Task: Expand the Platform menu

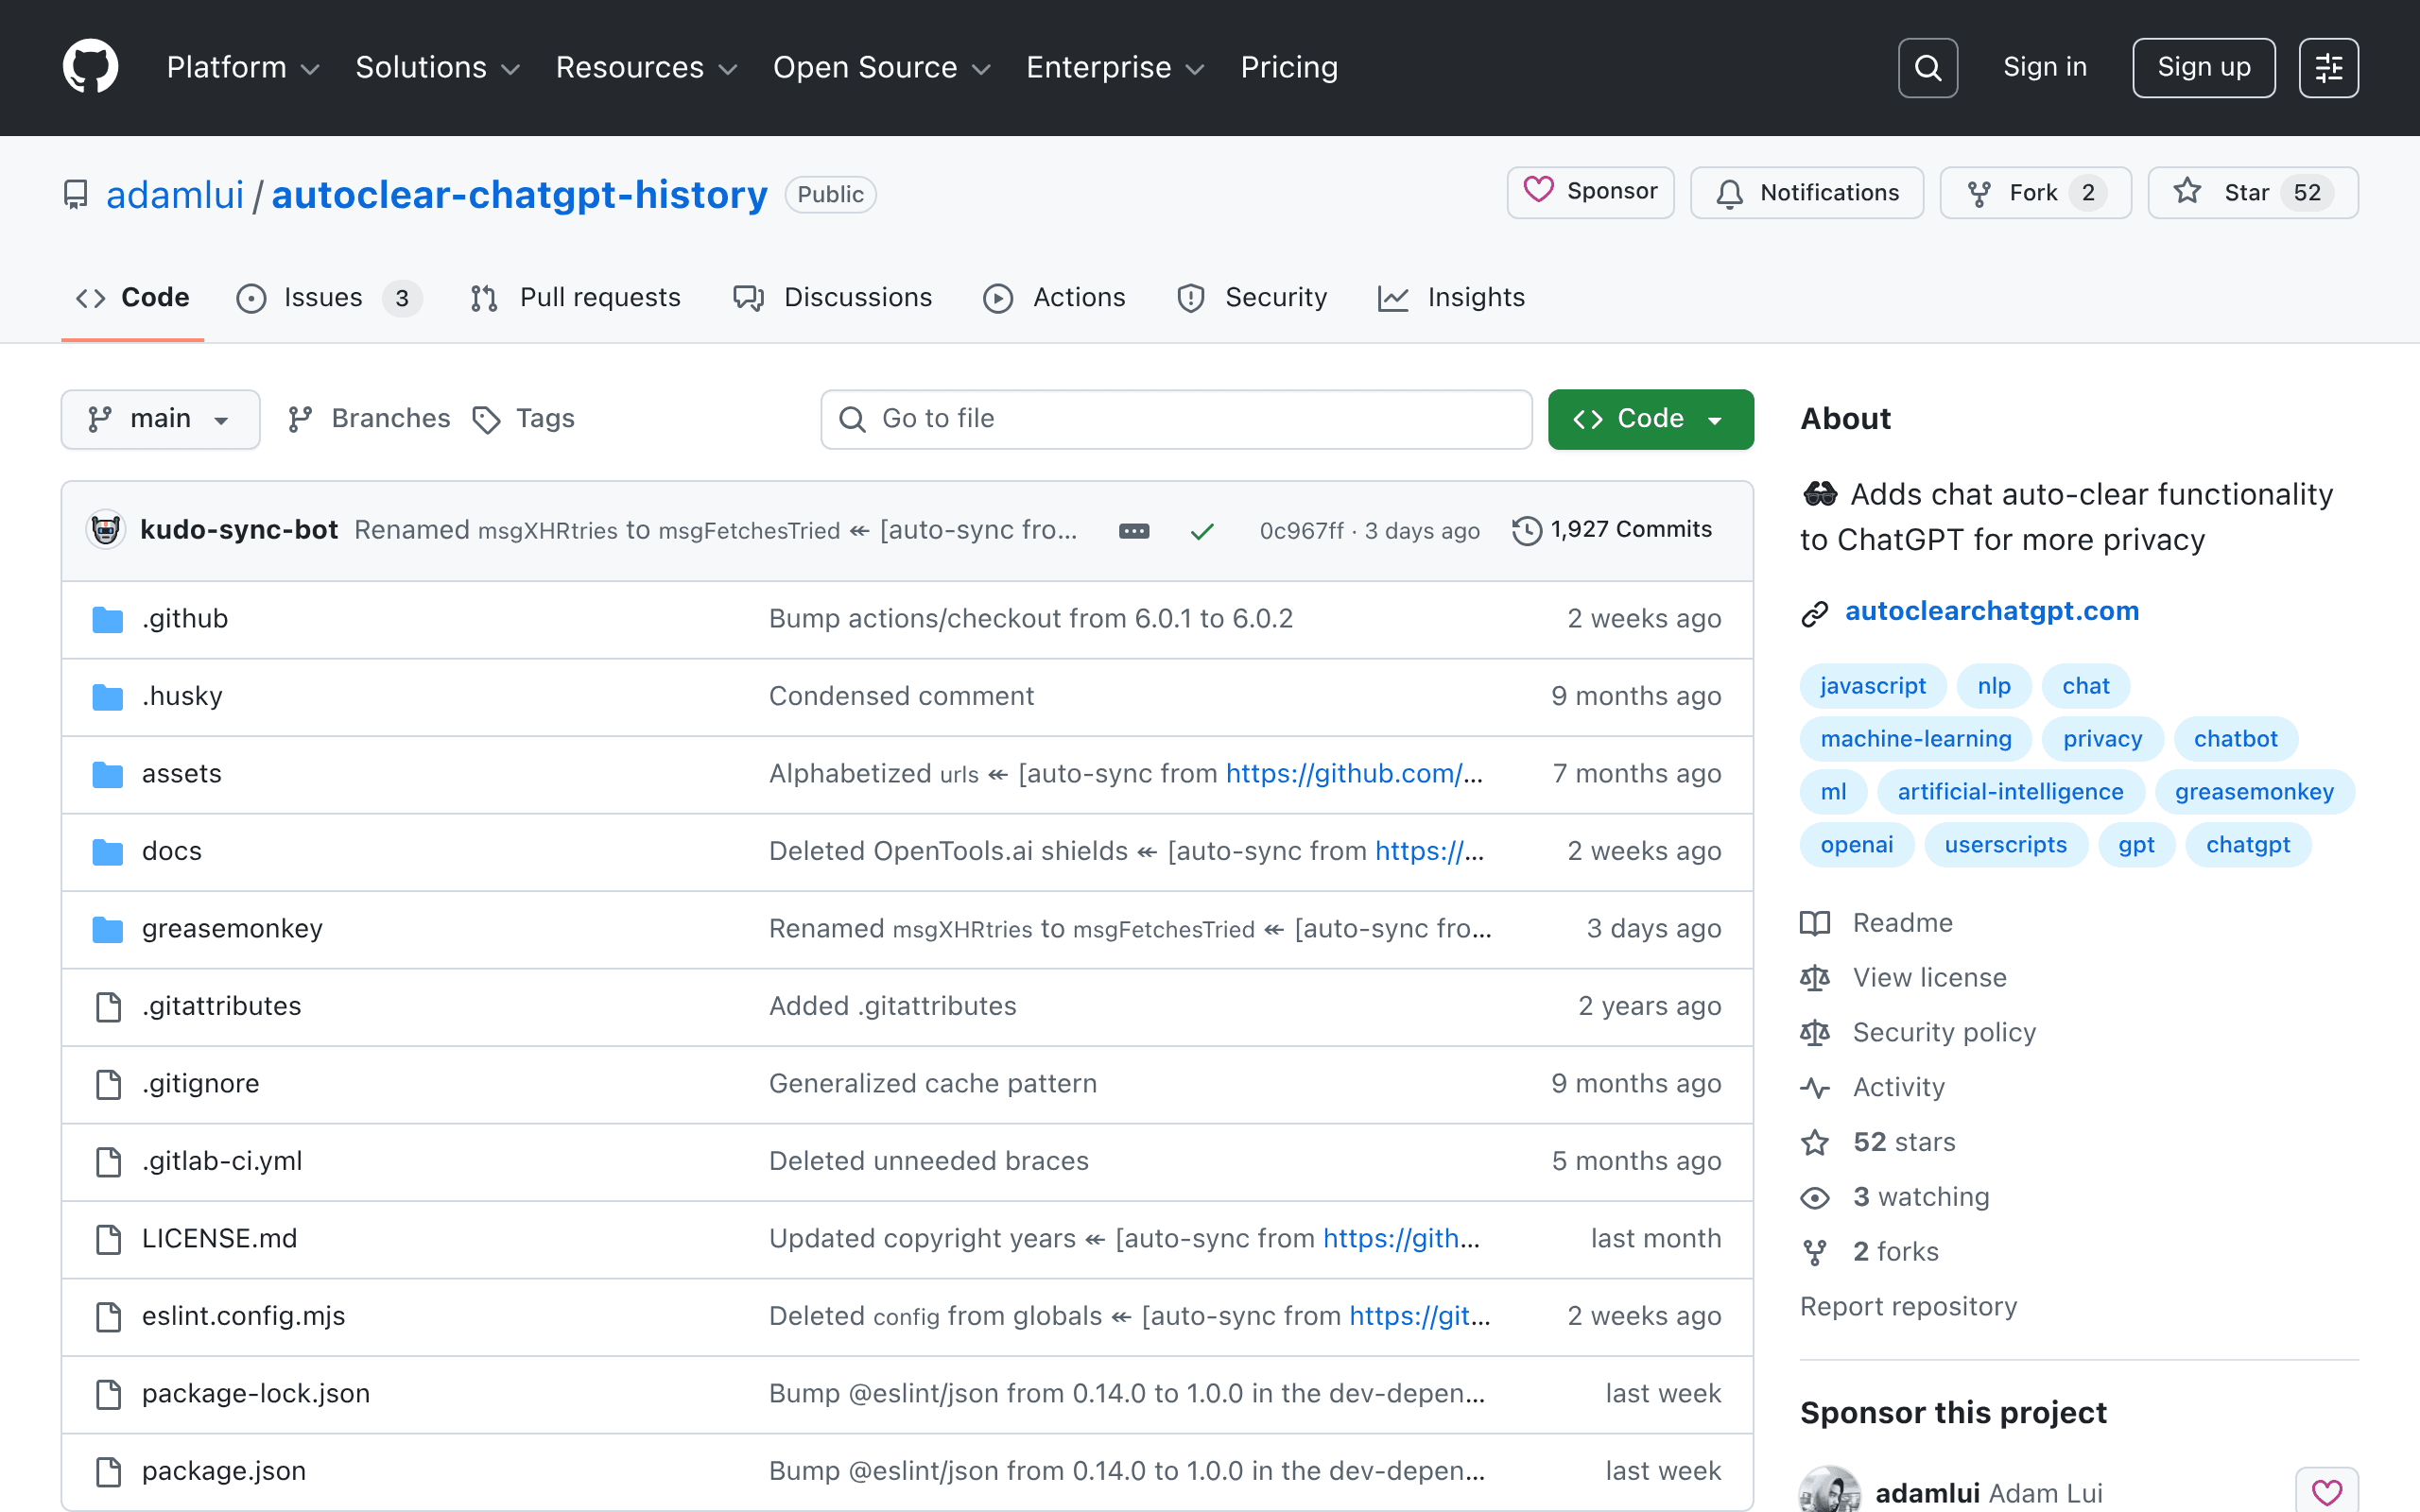Action: pos(242,68)
